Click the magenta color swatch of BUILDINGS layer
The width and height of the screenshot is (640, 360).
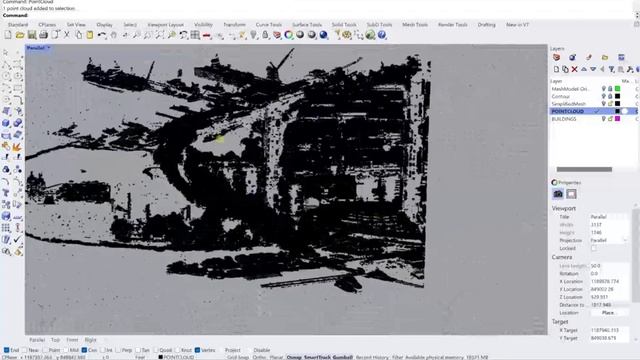click(x=618, y=119)
